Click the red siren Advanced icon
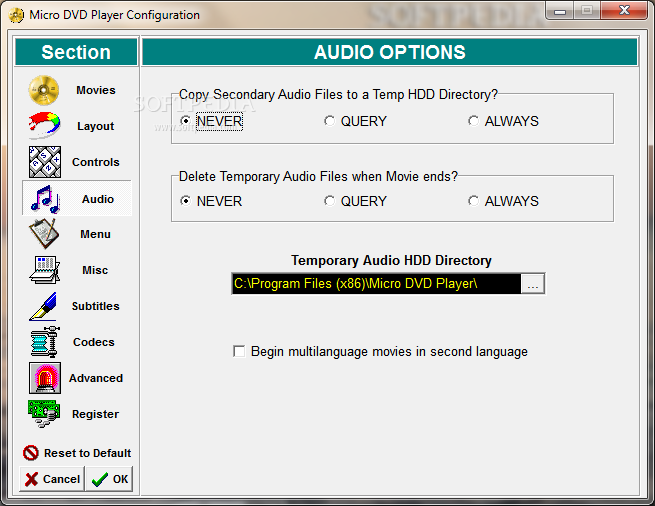The width and height of the screenshot is (655, 506). [x=45, y=378]
